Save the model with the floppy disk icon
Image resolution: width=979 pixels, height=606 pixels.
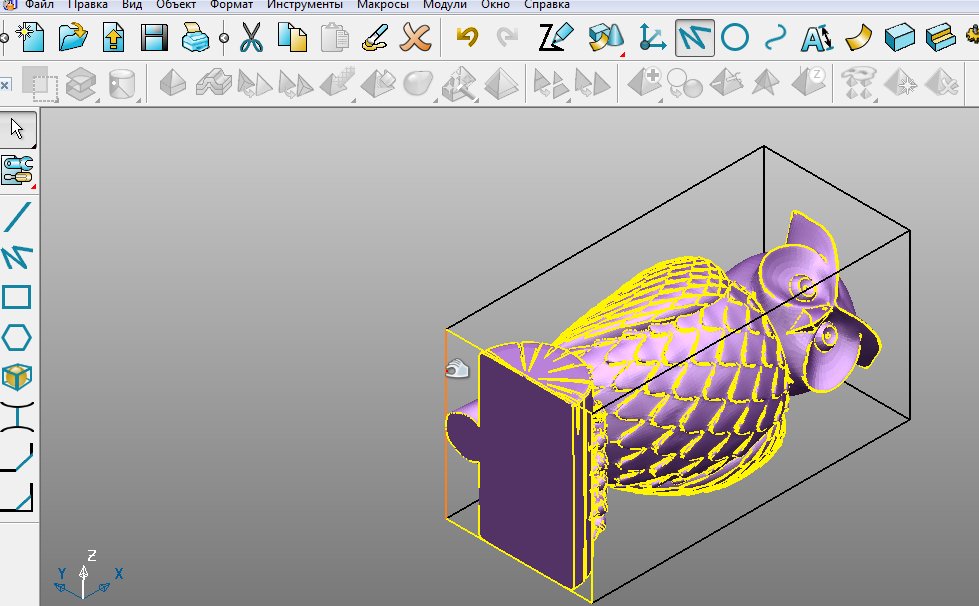(154, 37)
